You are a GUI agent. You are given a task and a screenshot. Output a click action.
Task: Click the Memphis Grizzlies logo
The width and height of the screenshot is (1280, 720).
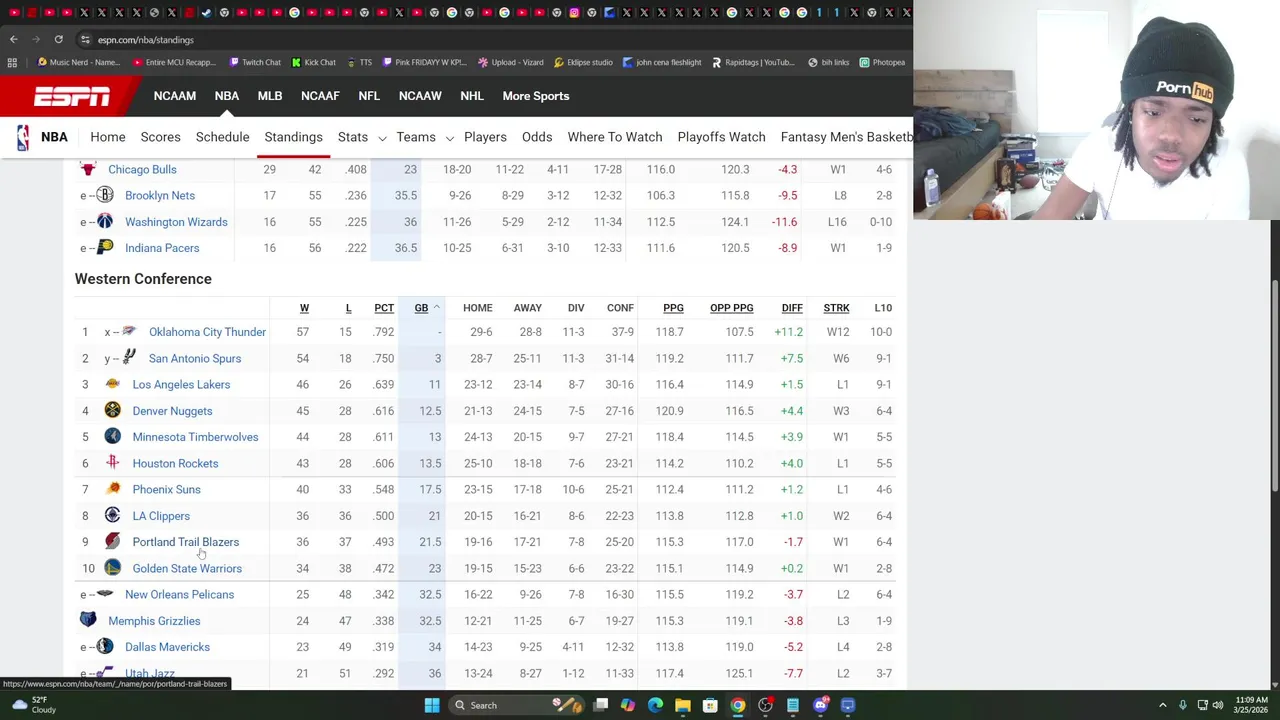88,621
